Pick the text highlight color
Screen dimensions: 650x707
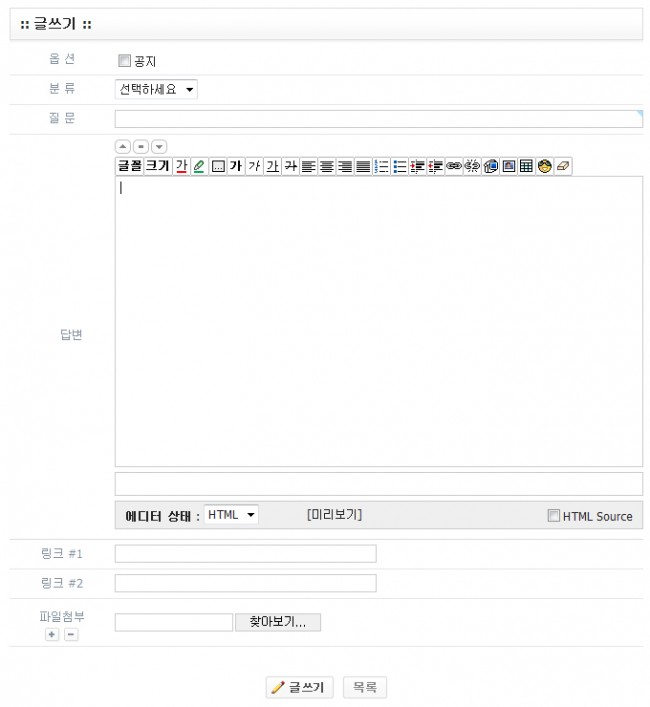pyautogui.click(x=199, y=166)
